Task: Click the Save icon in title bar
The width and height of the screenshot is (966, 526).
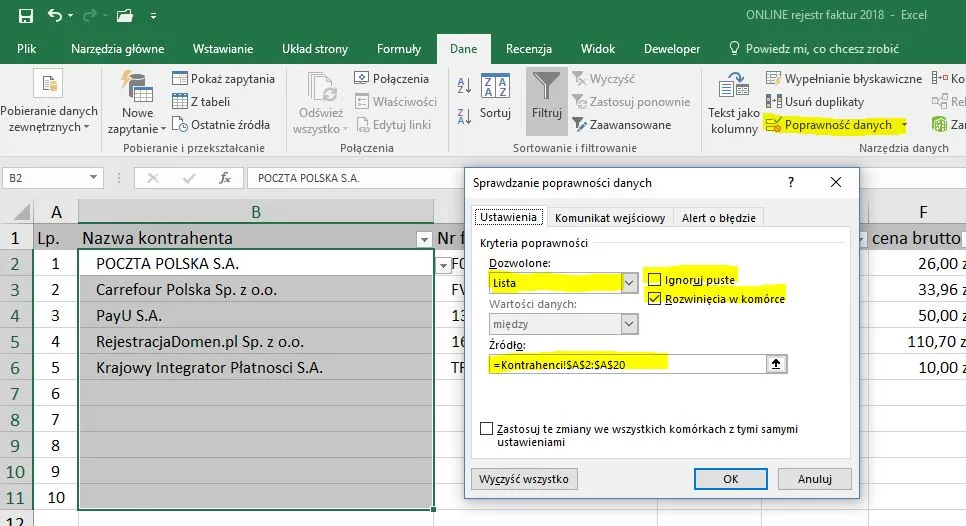Action: [x=26, y=16]
